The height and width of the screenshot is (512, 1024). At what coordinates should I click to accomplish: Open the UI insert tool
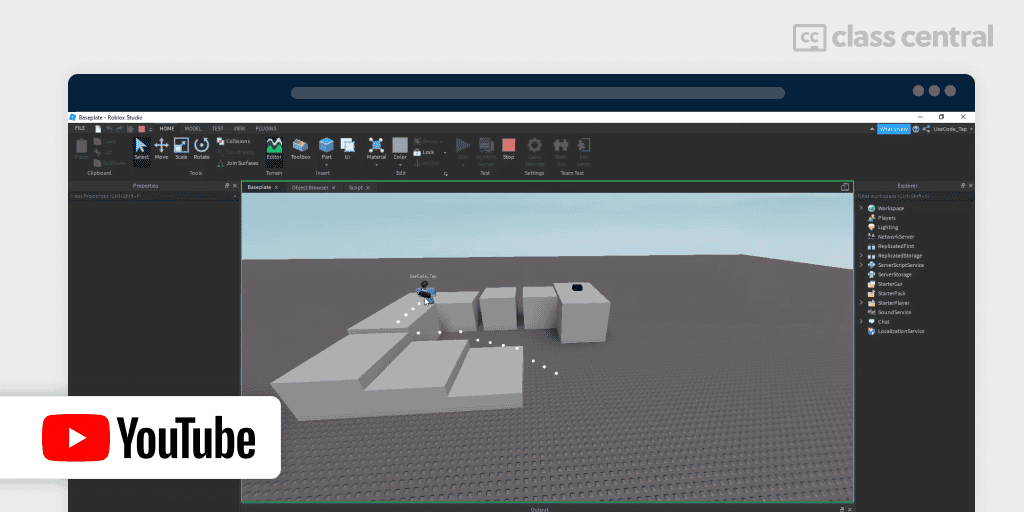pyautogui.click(x=347, y=149)
